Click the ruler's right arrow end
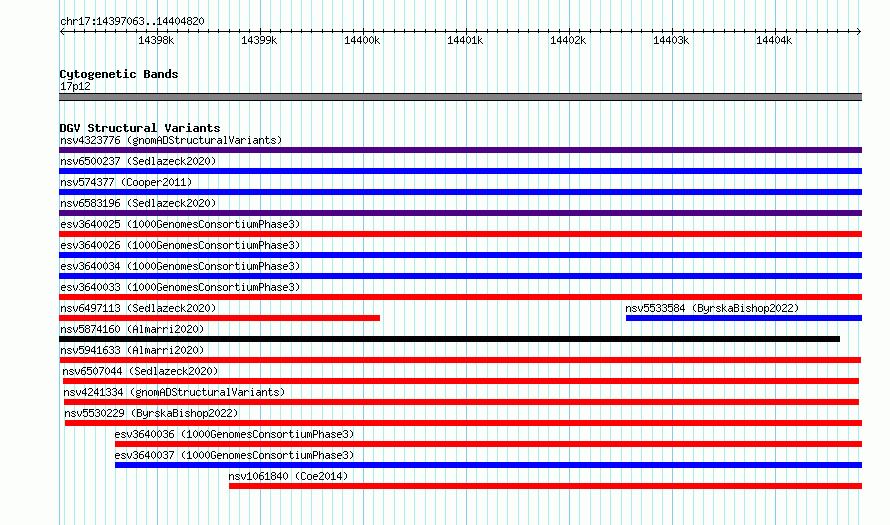This screenshot has height=525, width=890. click(x=859, y=31)
